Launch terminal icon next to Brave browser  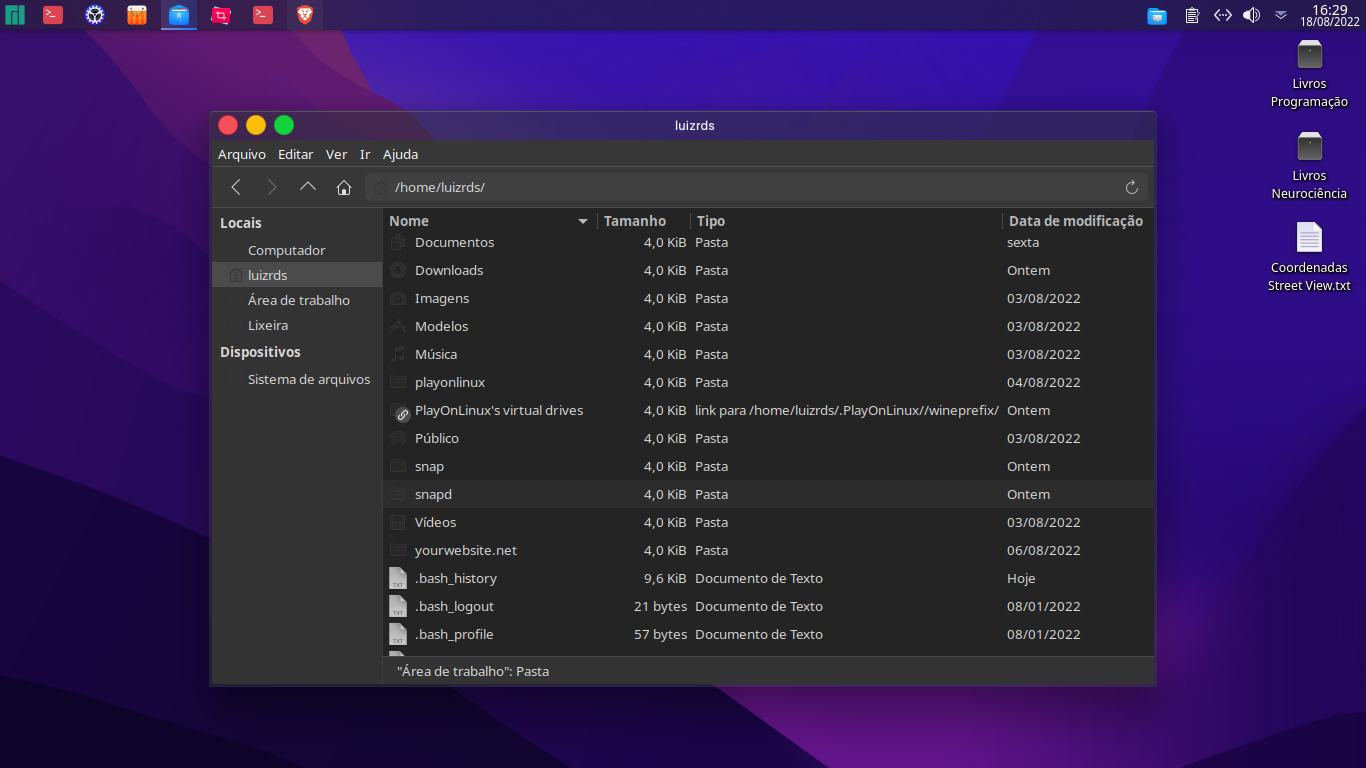click(263, 15)
